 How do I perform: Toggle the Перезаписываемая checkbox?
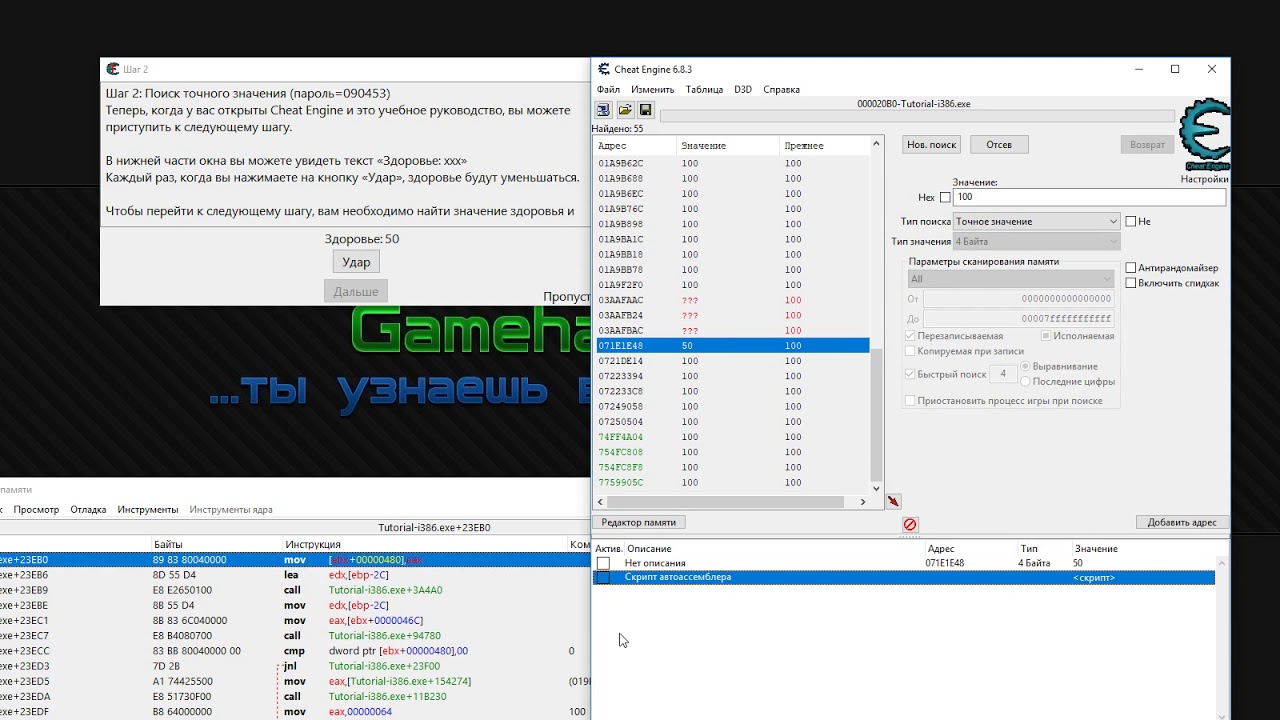[910, 336]
